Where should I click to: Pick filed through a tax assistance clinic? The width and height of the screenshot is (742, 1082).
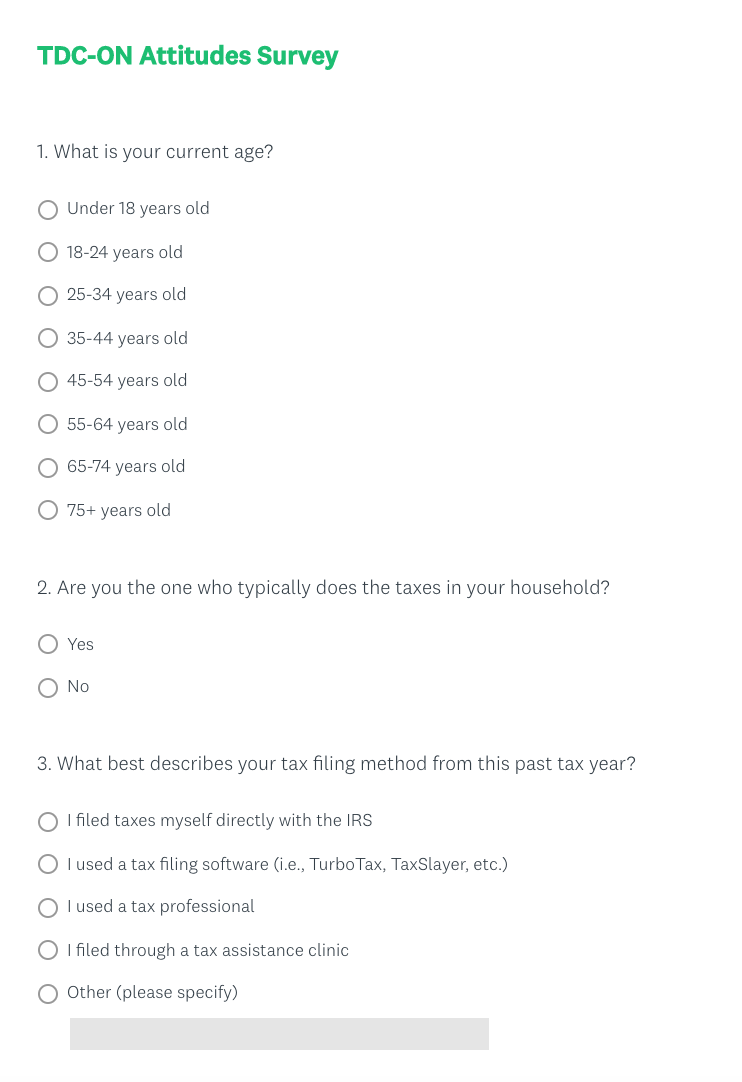coord(48,951)
